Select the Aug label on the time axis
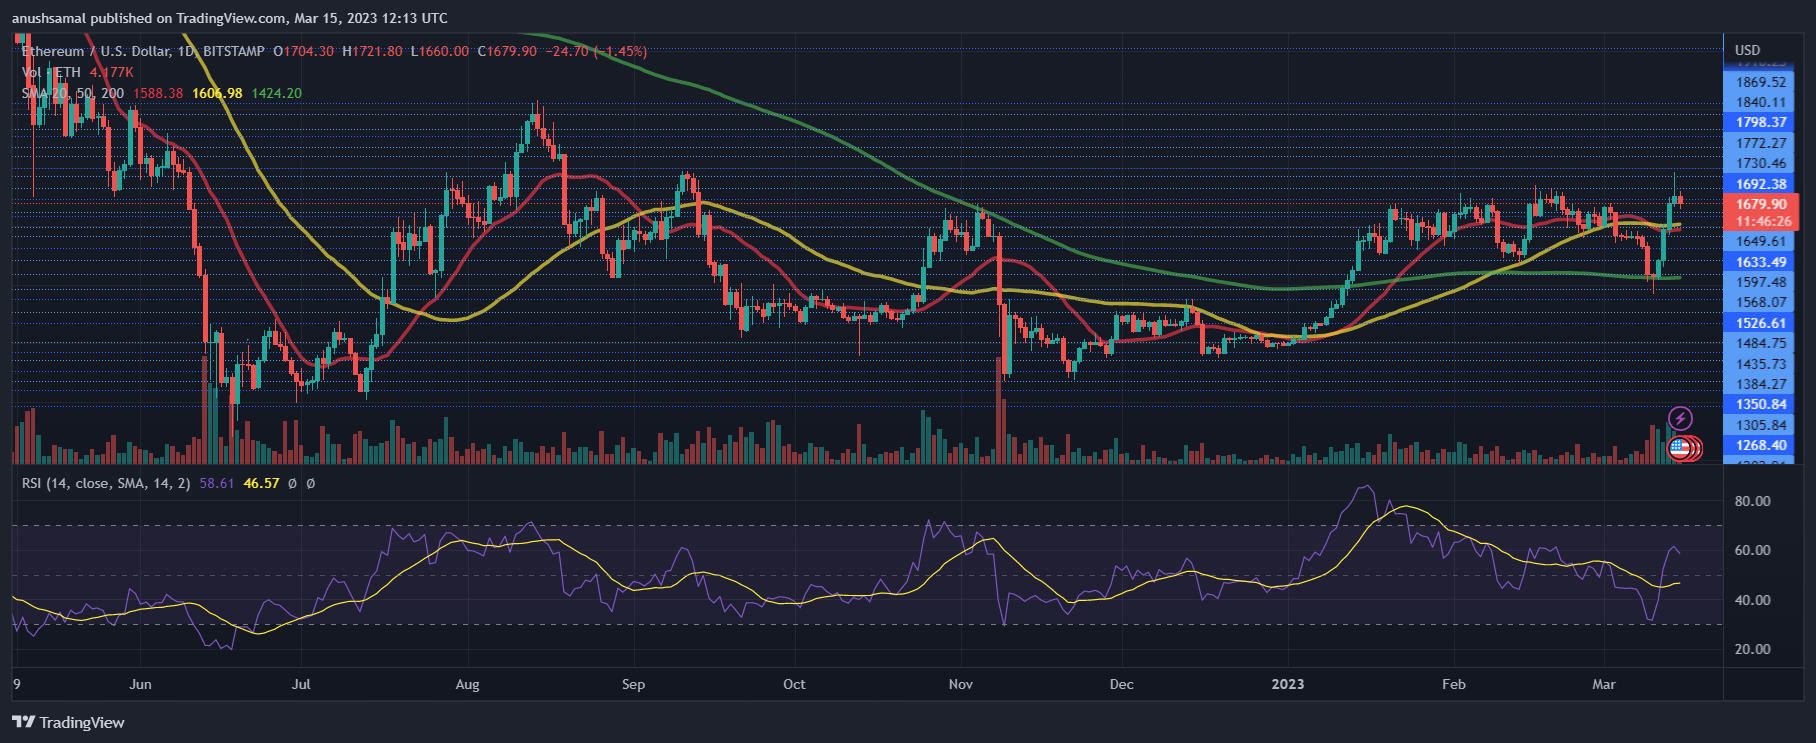 [467, 684]
